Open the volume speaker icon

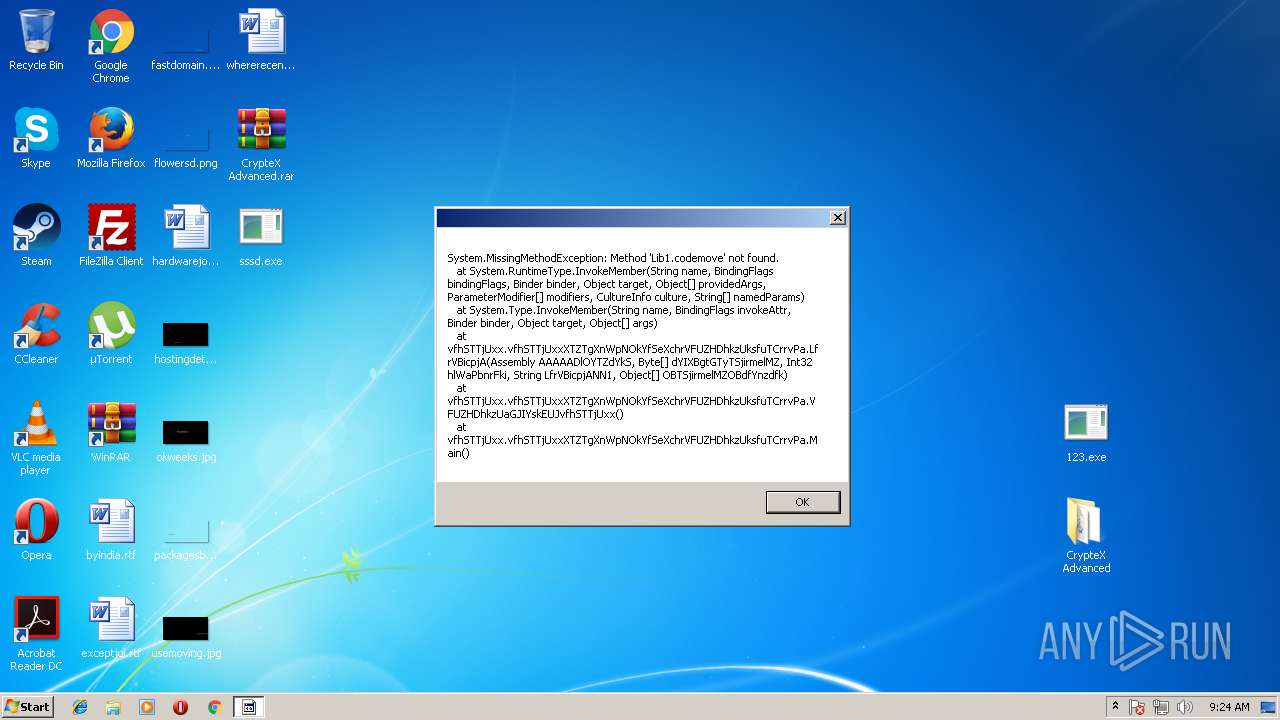1185,707
